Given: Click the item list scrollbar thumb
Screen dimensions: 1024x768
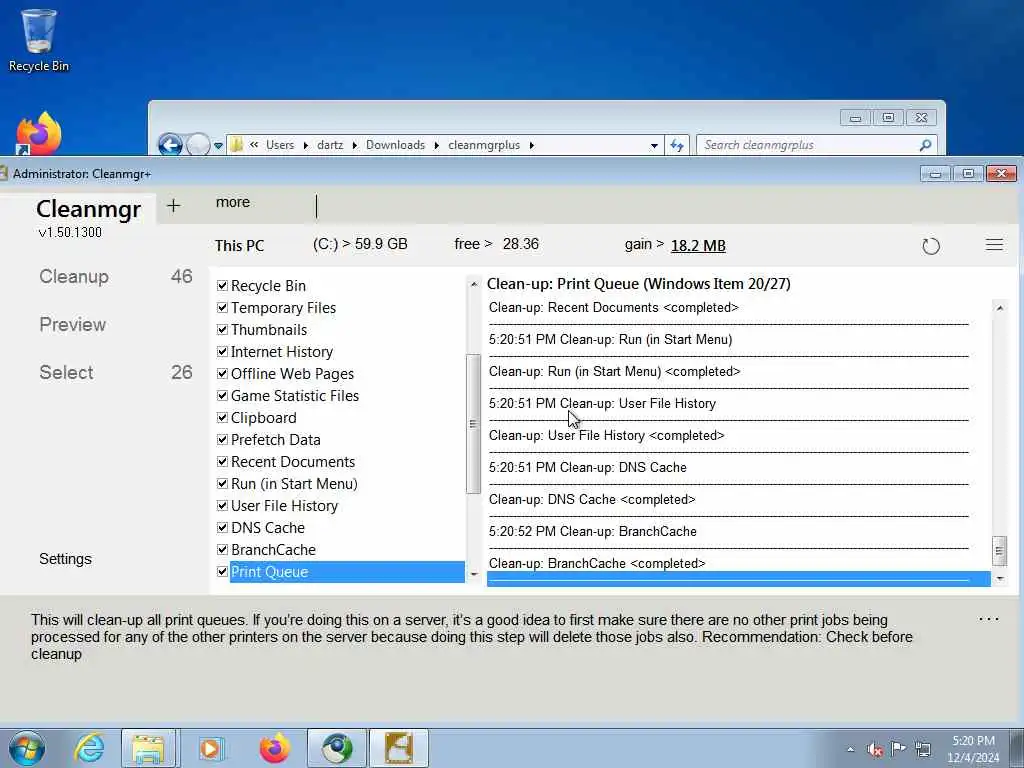Looking at the screenshot, I should tap(473, 424).
